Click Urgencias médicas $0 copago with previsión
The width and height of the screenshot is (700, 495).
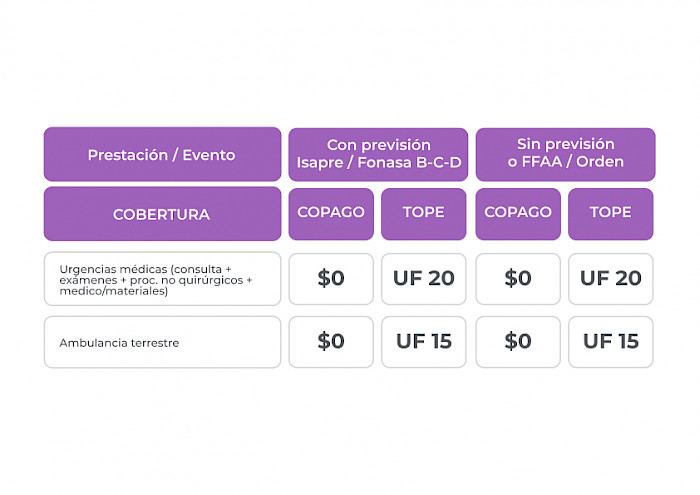tap(331, 279)
